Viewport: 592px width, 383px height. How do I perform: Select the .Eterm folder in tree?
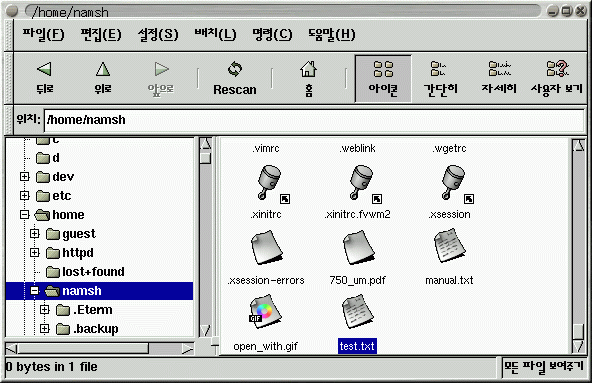(84, 310)
